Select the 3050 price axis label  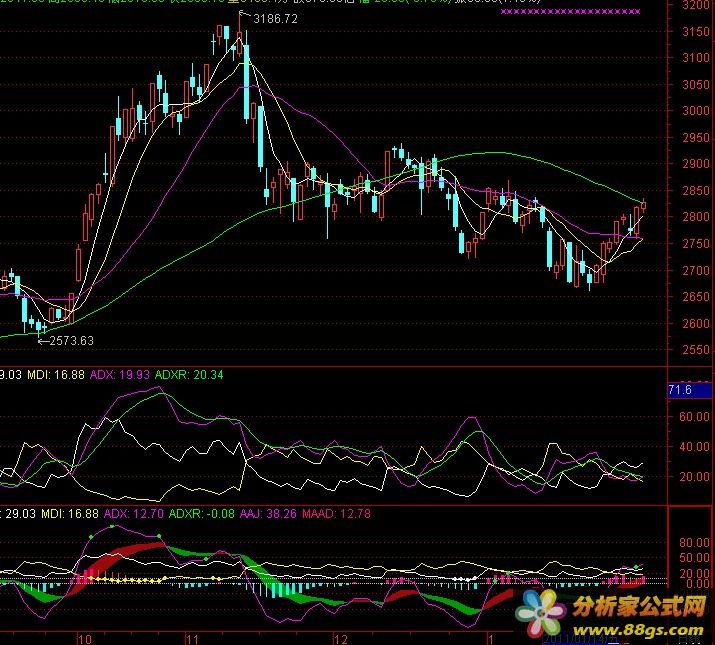695,85
